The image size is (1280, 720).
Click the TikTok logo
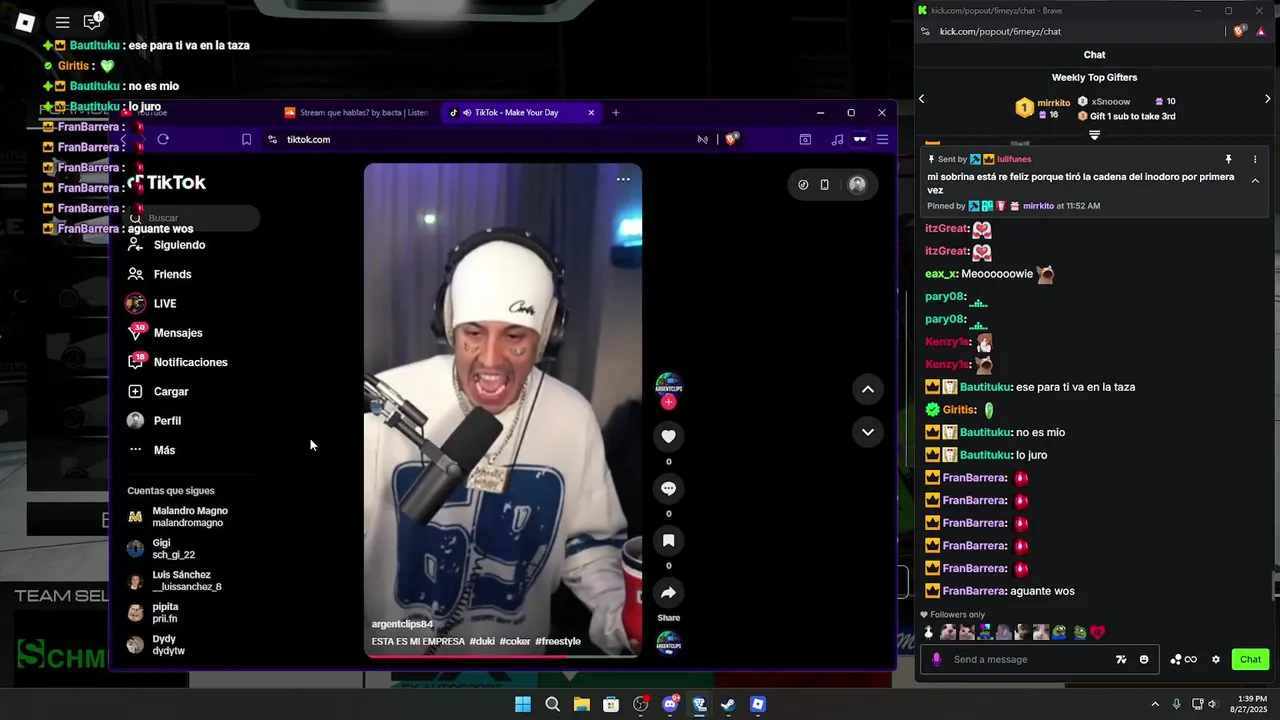[167, 182]
